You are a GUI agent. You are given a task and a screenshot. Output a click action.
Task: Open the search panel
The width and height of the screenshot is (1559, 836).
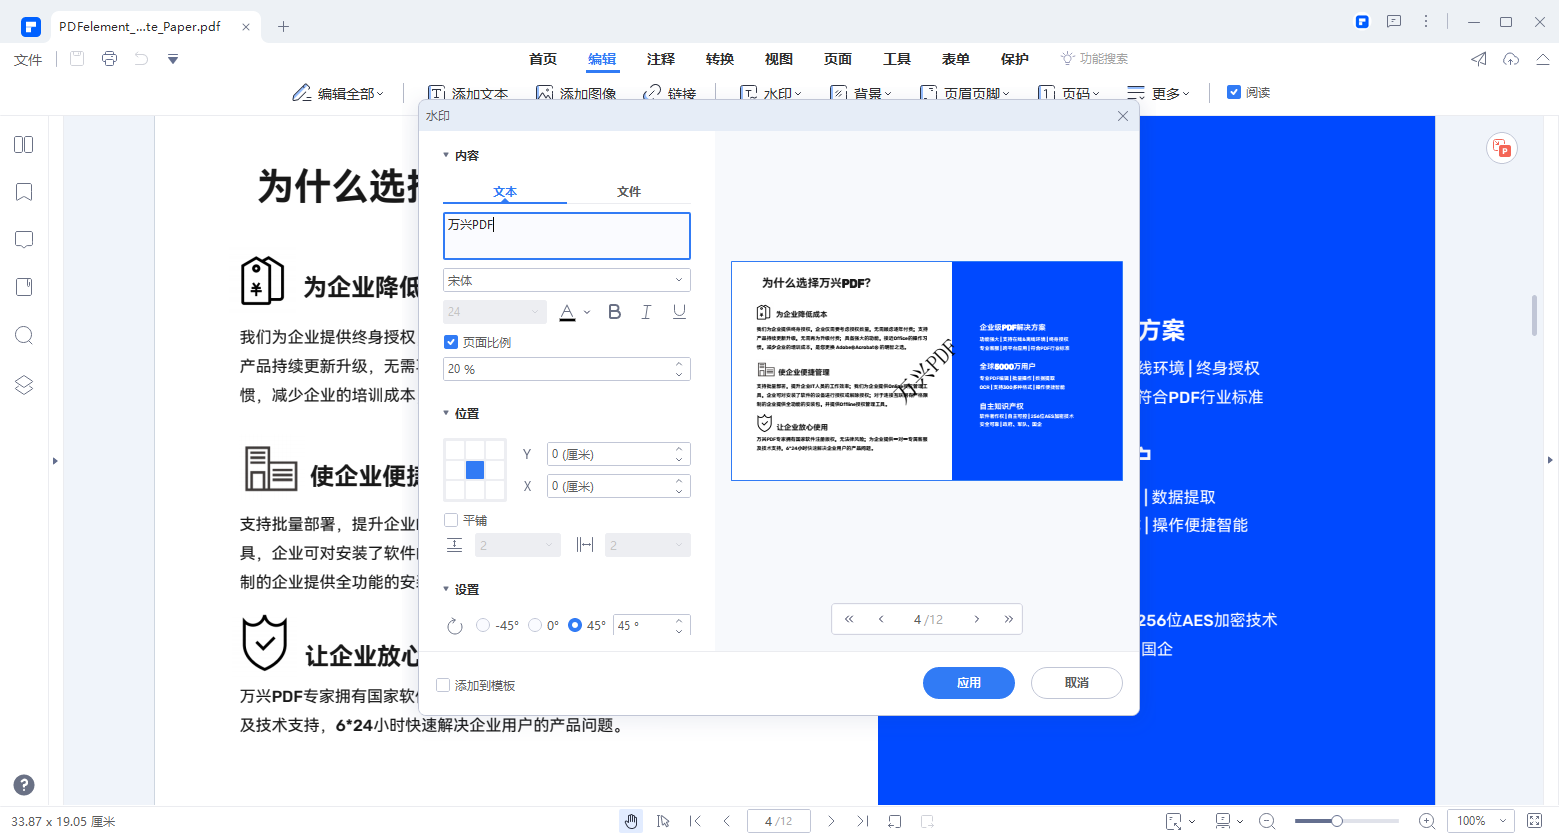click(23, 335)
